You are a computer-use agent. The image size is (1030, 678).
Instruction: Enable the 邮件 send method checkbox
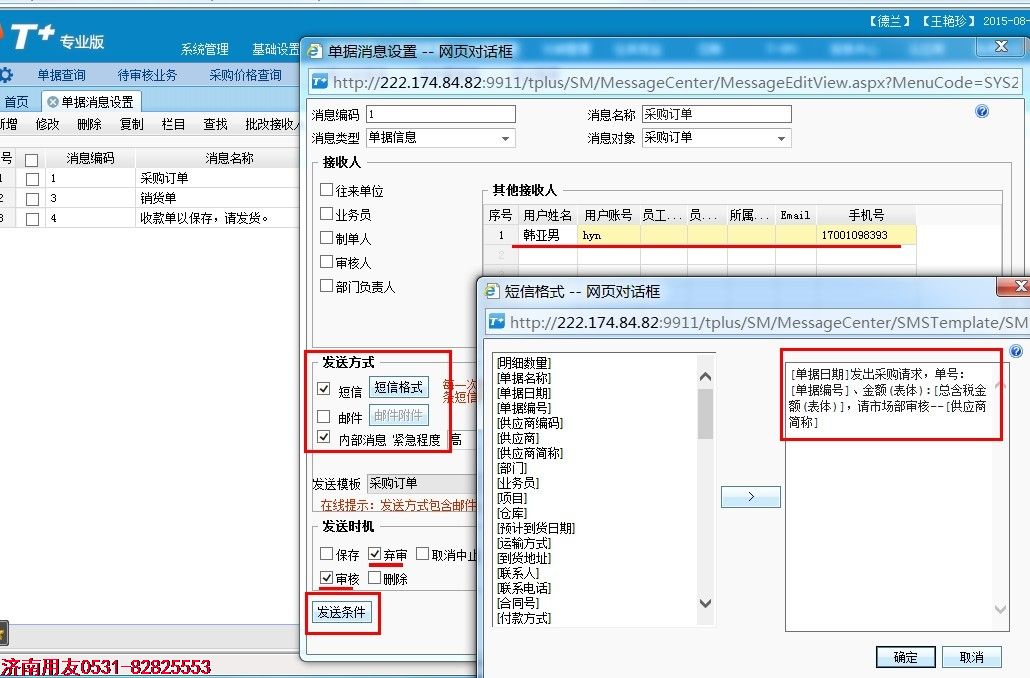pyautogui.click(x=324, y=416)
